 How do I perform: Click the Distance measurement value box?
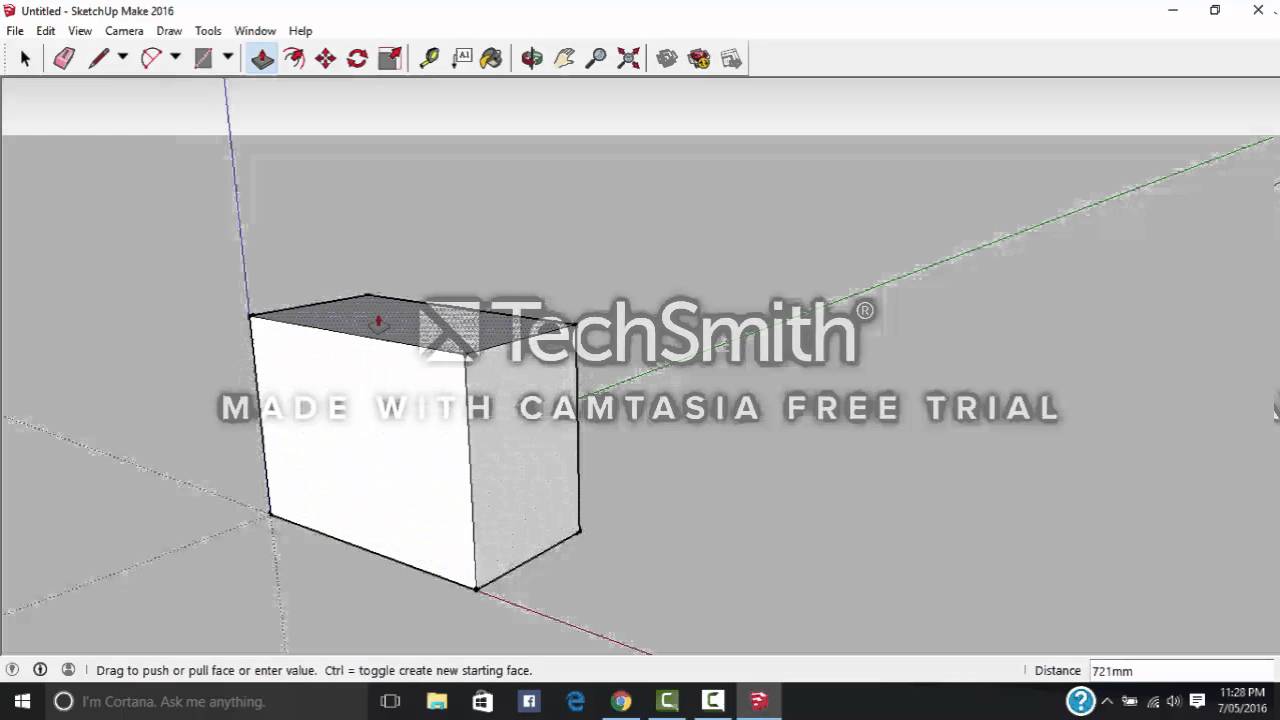[1180, 671]
